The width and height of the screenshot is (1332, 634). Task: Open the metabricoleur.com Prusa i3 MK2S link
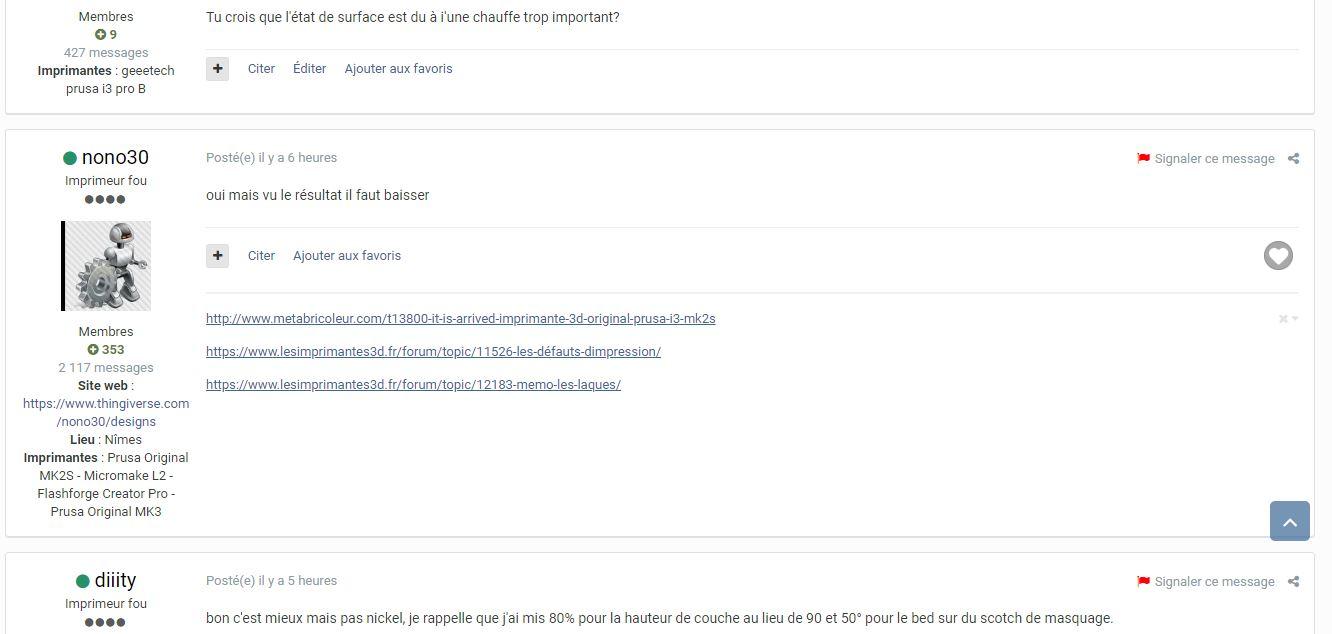click(x=461, y=319)
